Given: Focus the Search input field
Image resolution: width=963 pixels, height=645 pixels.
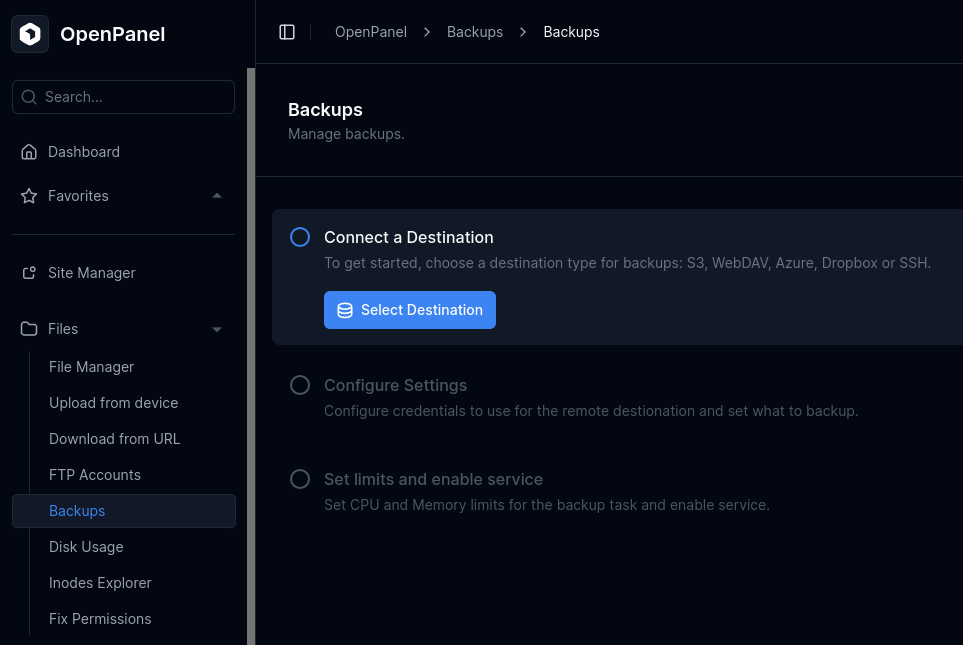Looking at the screenshot, I should click(135, 97).
